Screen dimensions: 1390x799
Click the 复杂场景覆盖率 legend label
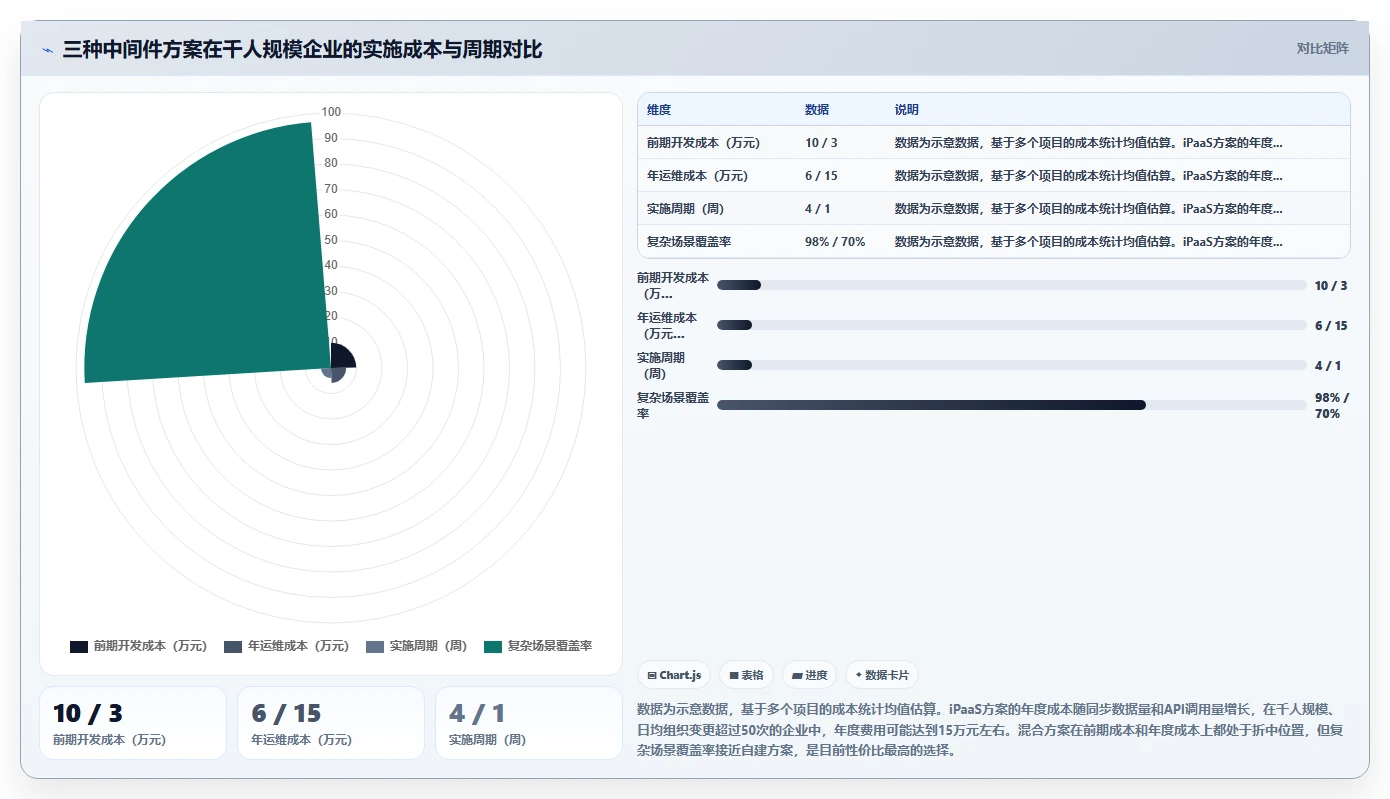click(550, 646)
